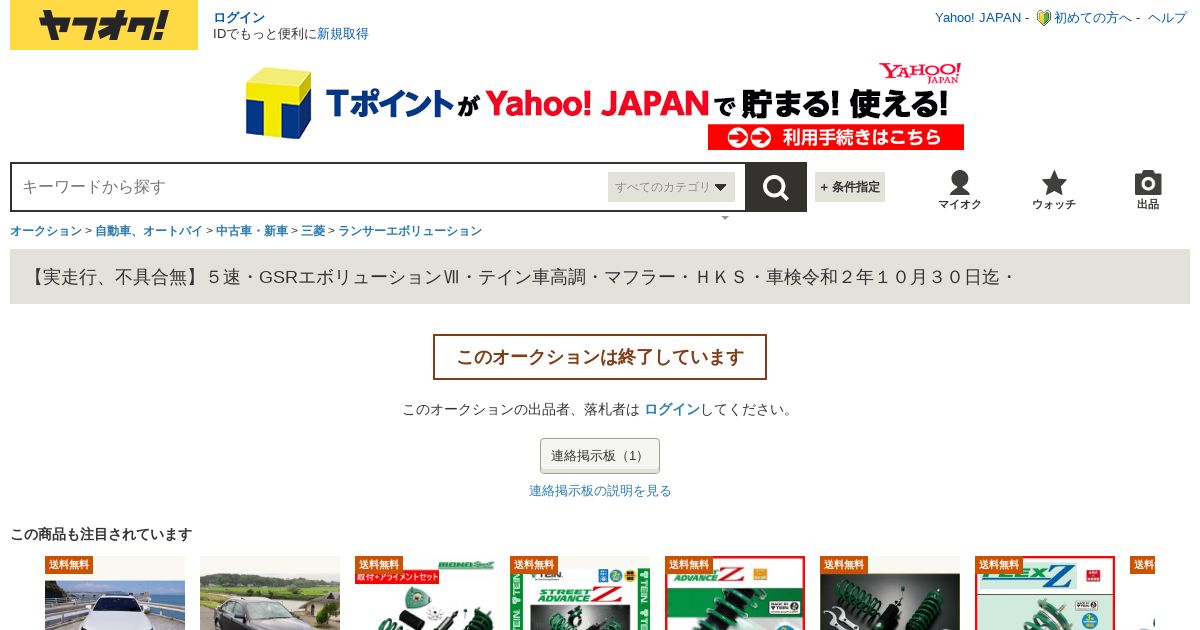Open the suspension and alignment set thumbnail
The height and width of the screenshot is (630, 1200).
click(425, 593)
